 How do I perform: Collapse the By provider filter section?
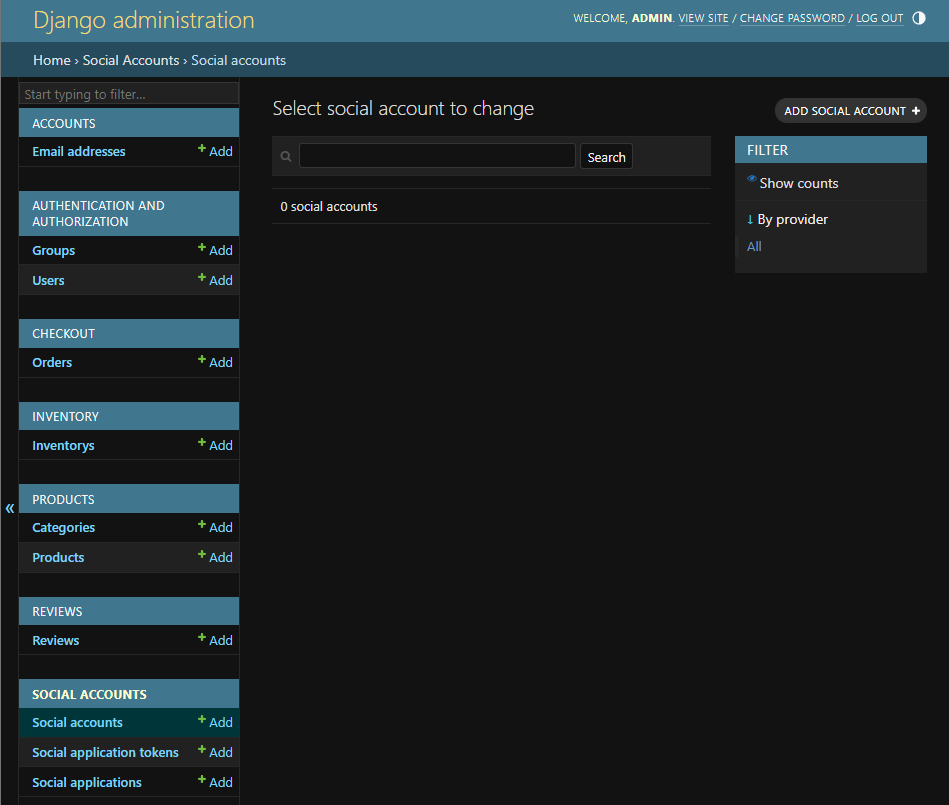787,219
